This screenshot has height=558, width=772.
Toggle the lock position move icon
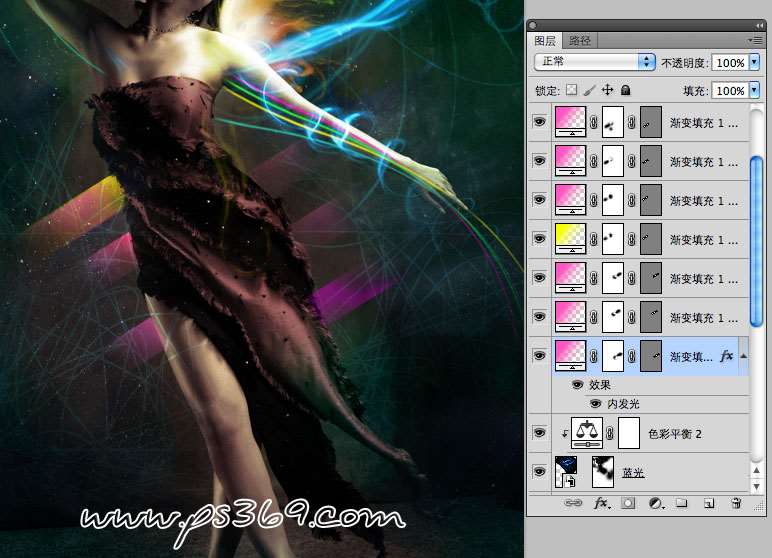(607, 90)
